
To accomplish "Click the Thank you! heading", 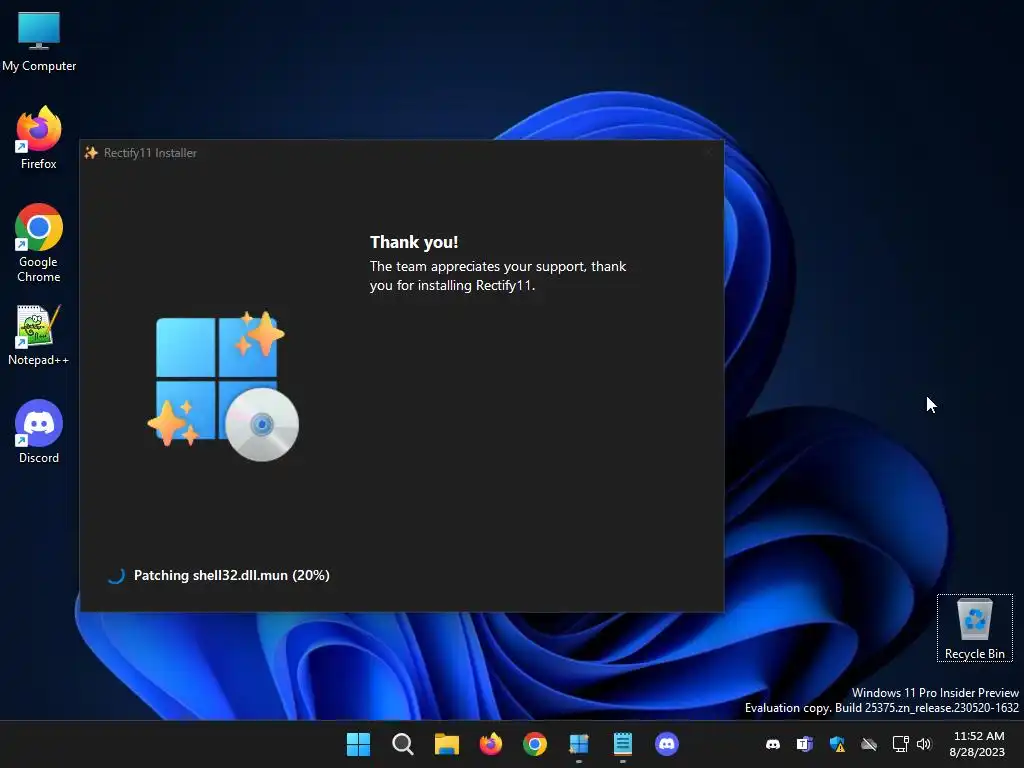I will pos(414,242).
